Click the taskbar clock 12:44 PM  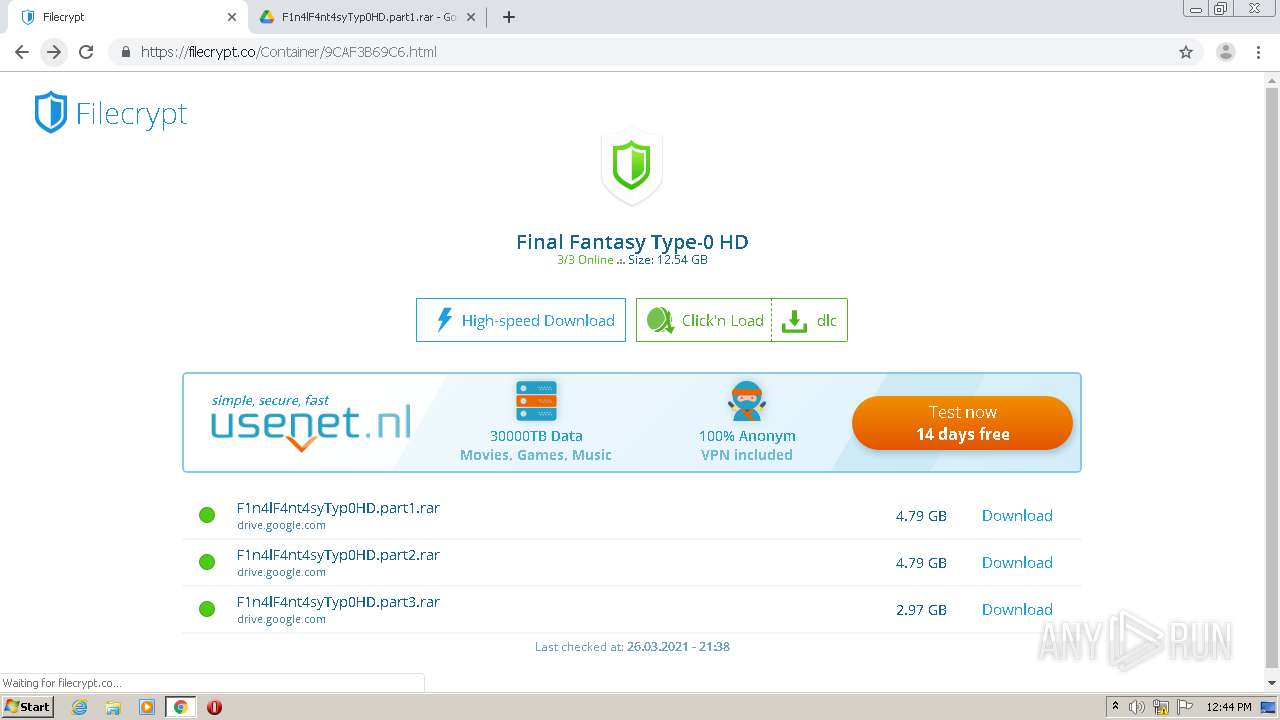click(1229, 707)
